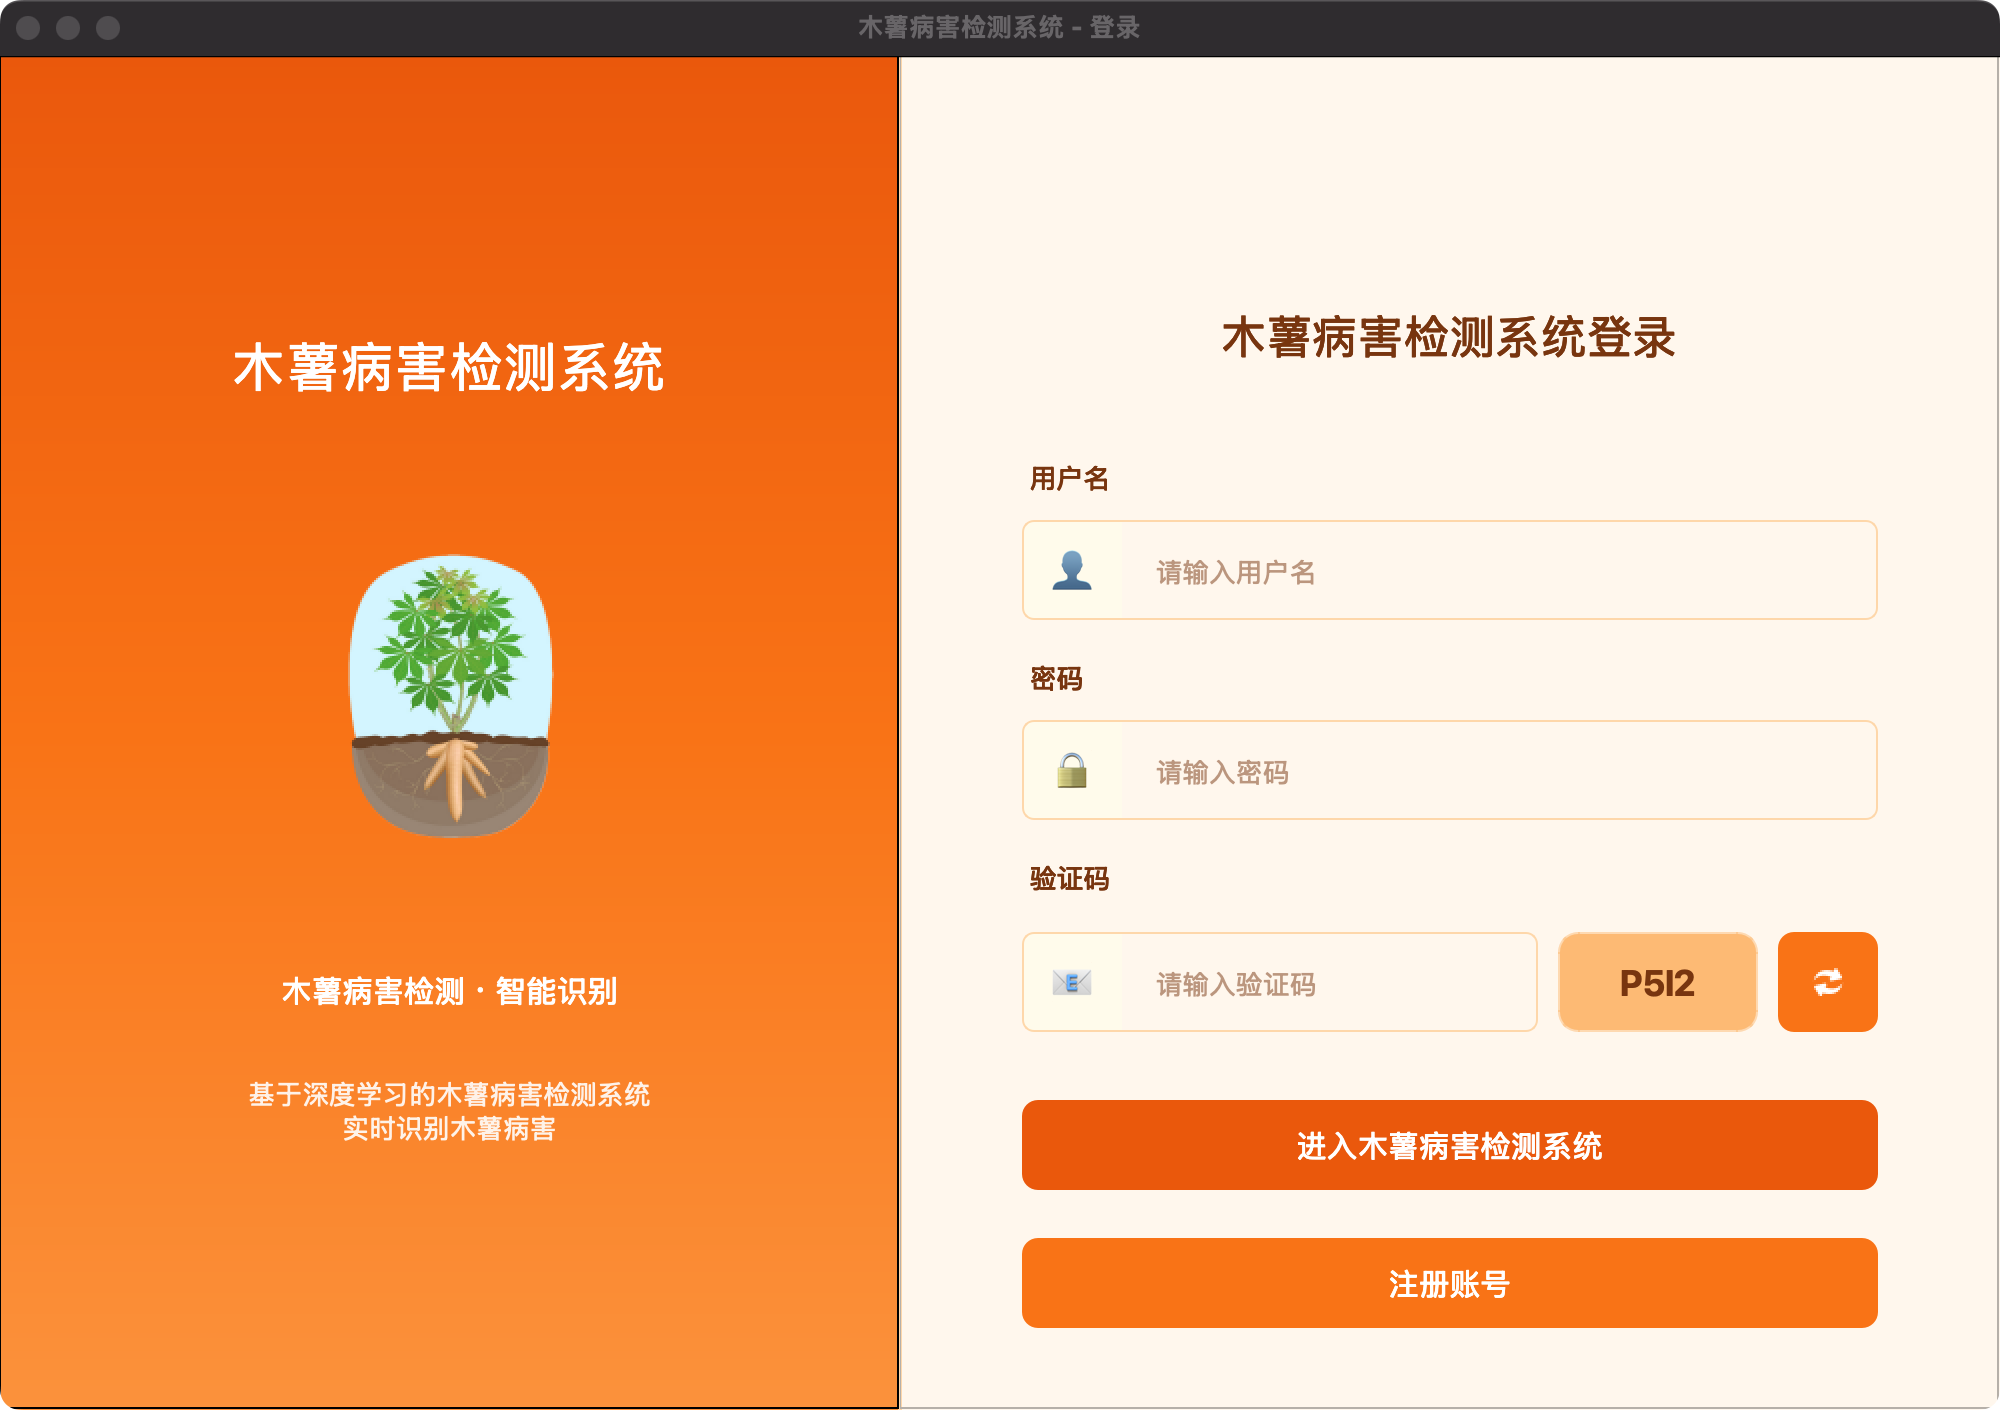Click the user avatar icon in username field
This screenshot has height=1410, width=2000.
click(x=1072, y=570)
